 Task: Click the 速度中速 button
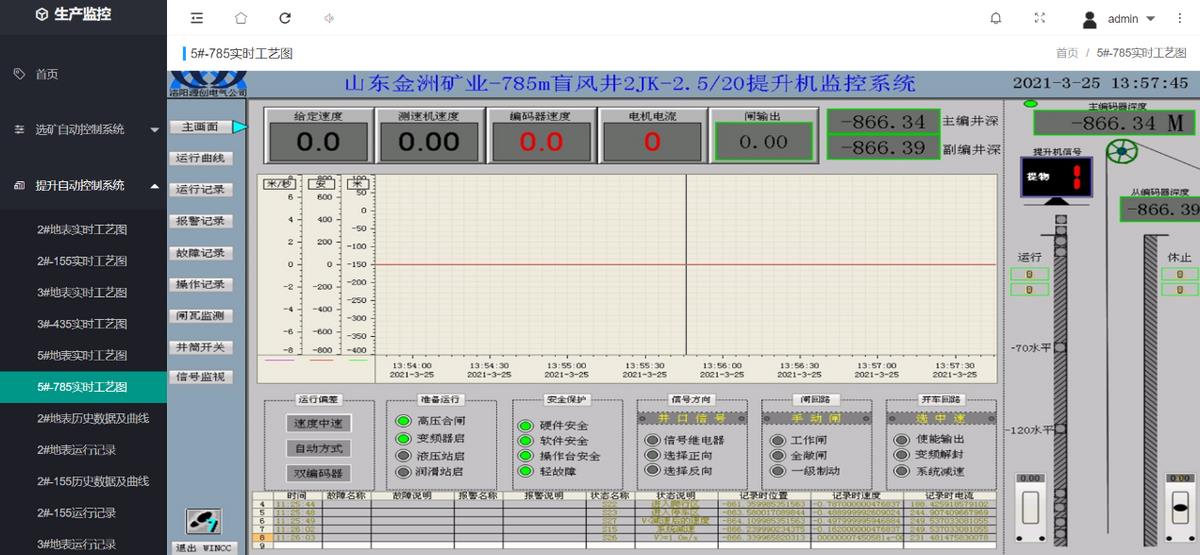[x=319, y=423]
